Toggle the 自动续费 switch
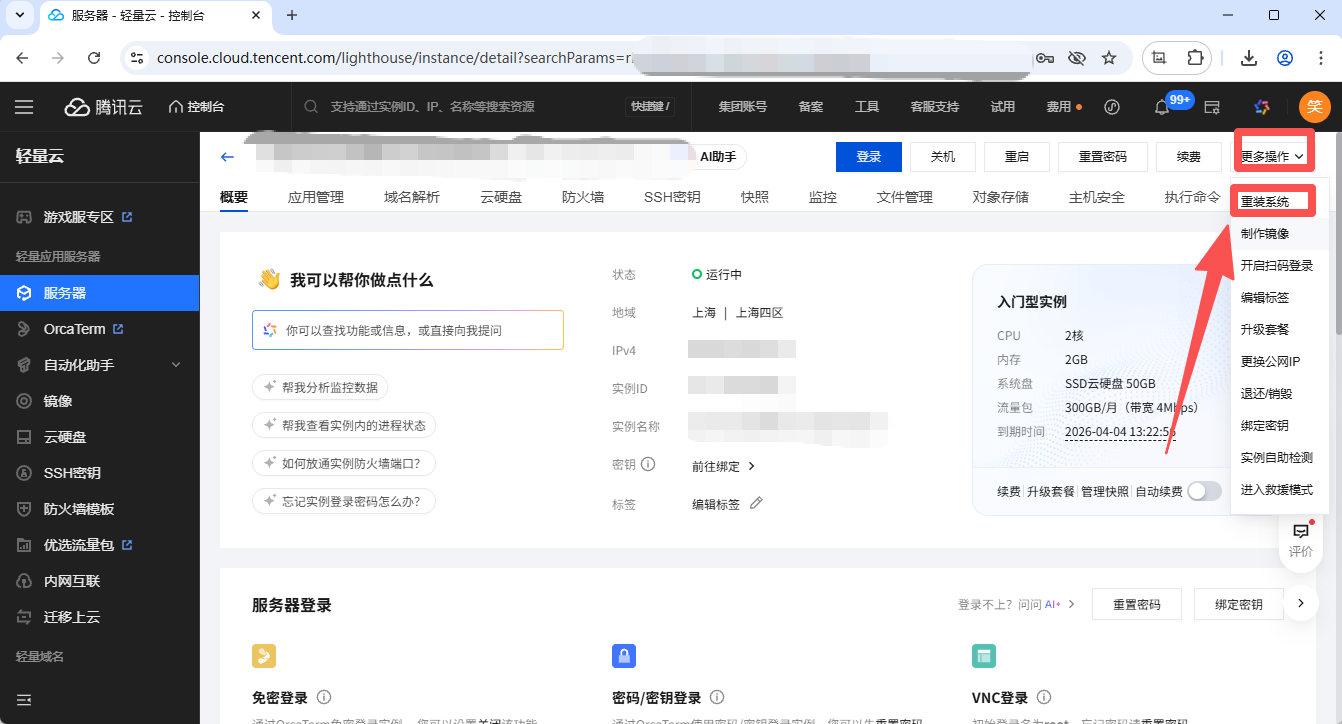Screen dimensions: 1342x724 [1205, 491]
